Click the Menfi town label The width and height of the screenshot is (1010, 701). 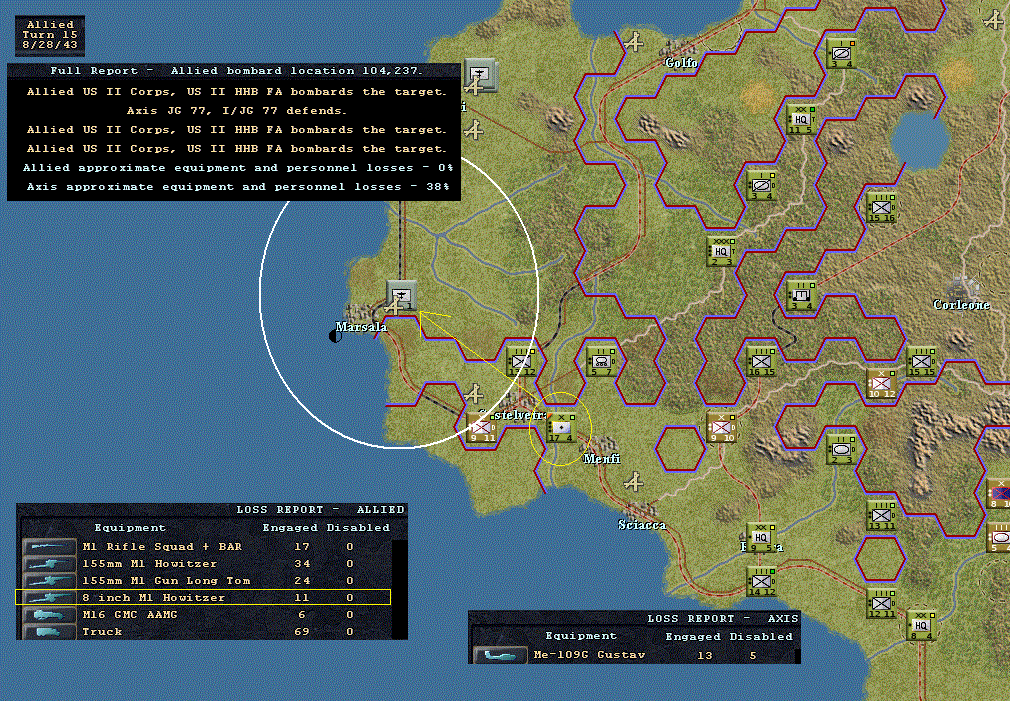click(x=602, y=459)
